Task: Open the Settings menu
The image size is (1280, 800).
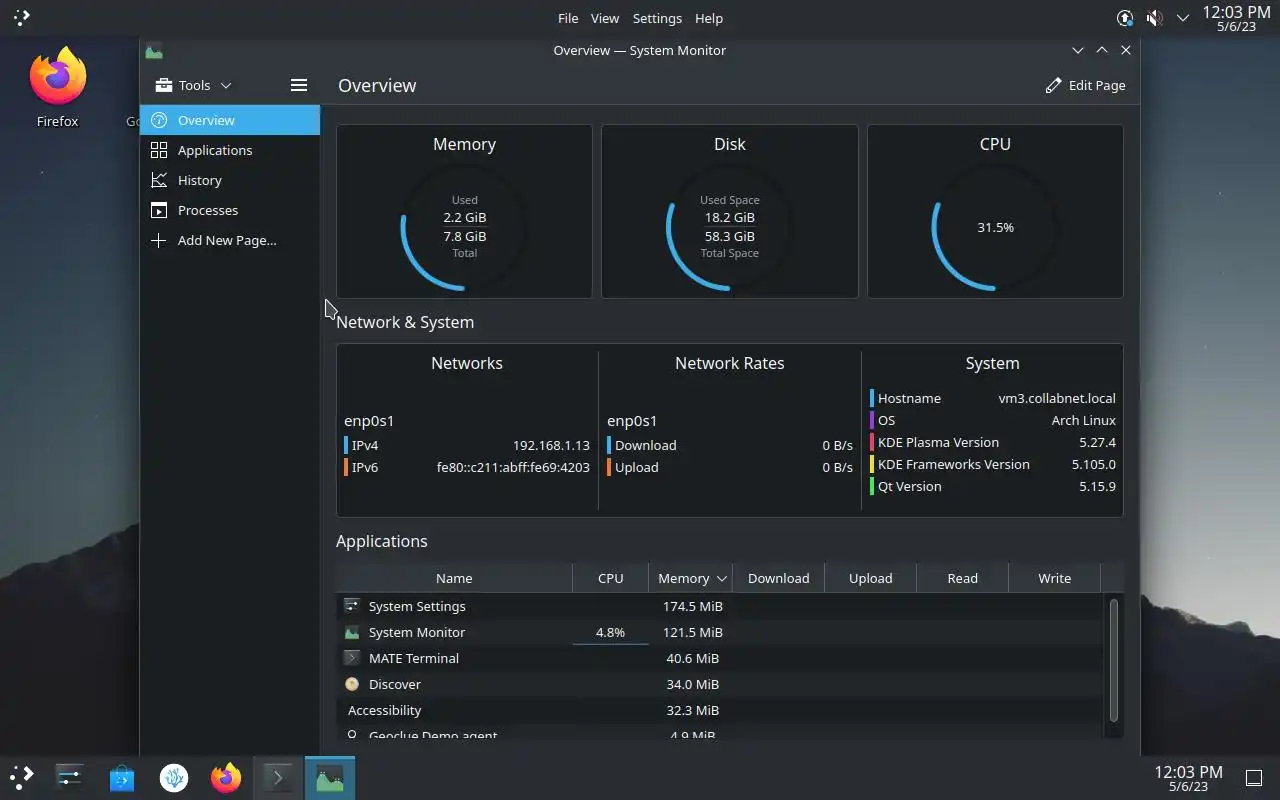Action: [657, 18]
